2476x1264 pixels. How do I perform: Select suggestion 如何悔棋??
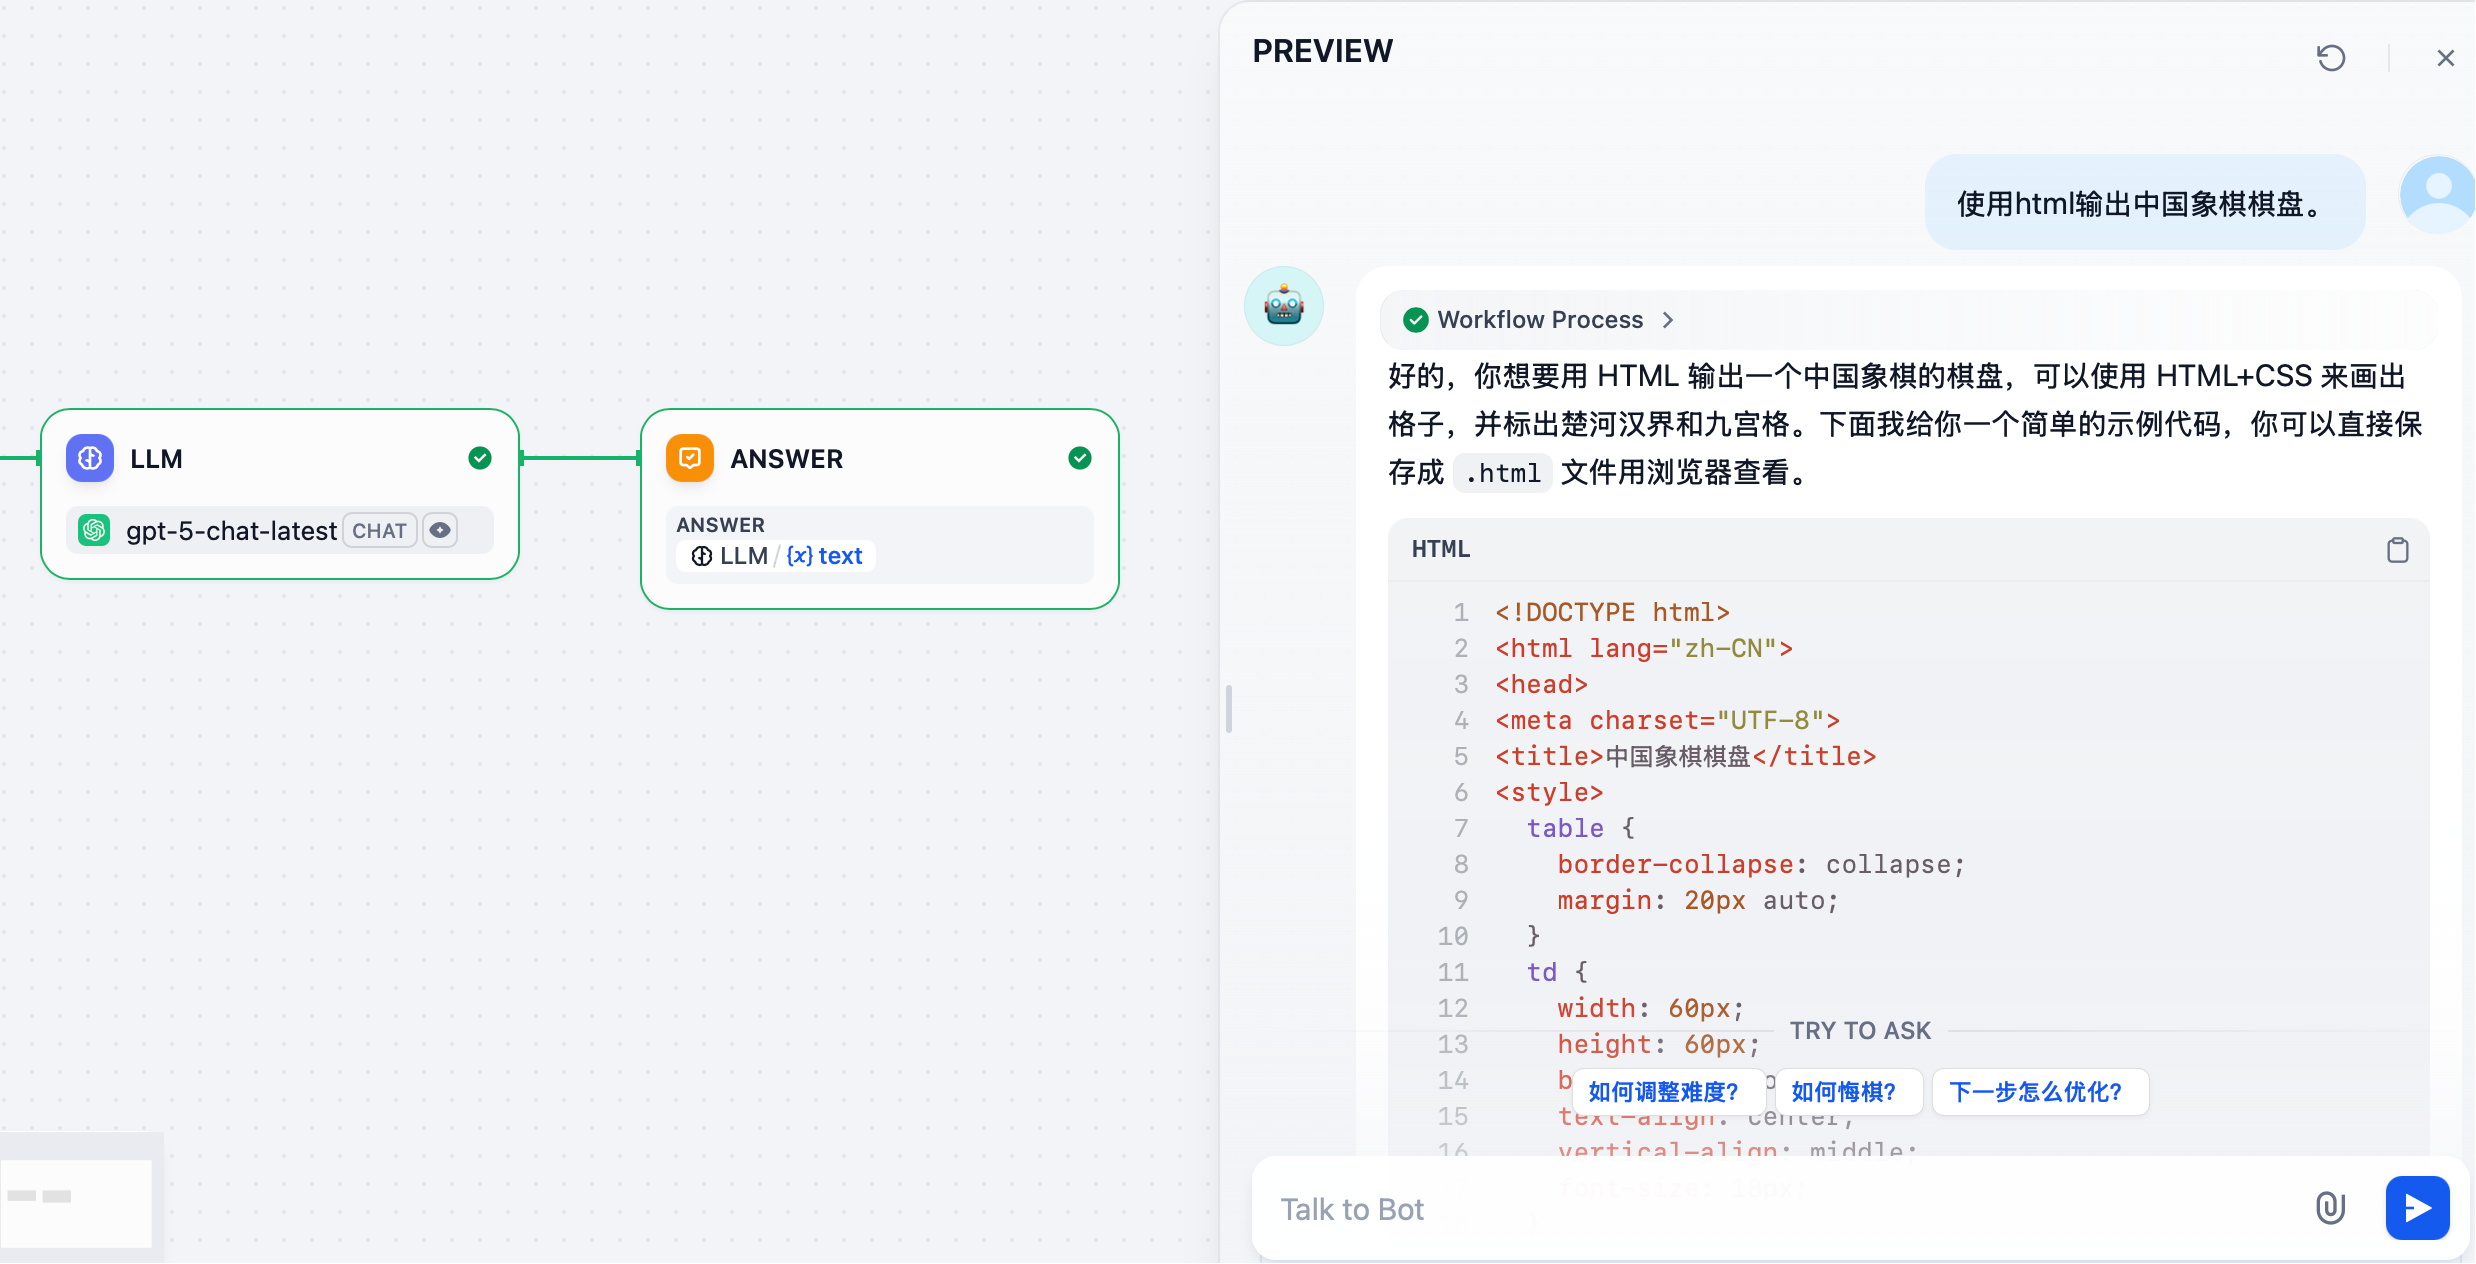click(1843, 1092)
